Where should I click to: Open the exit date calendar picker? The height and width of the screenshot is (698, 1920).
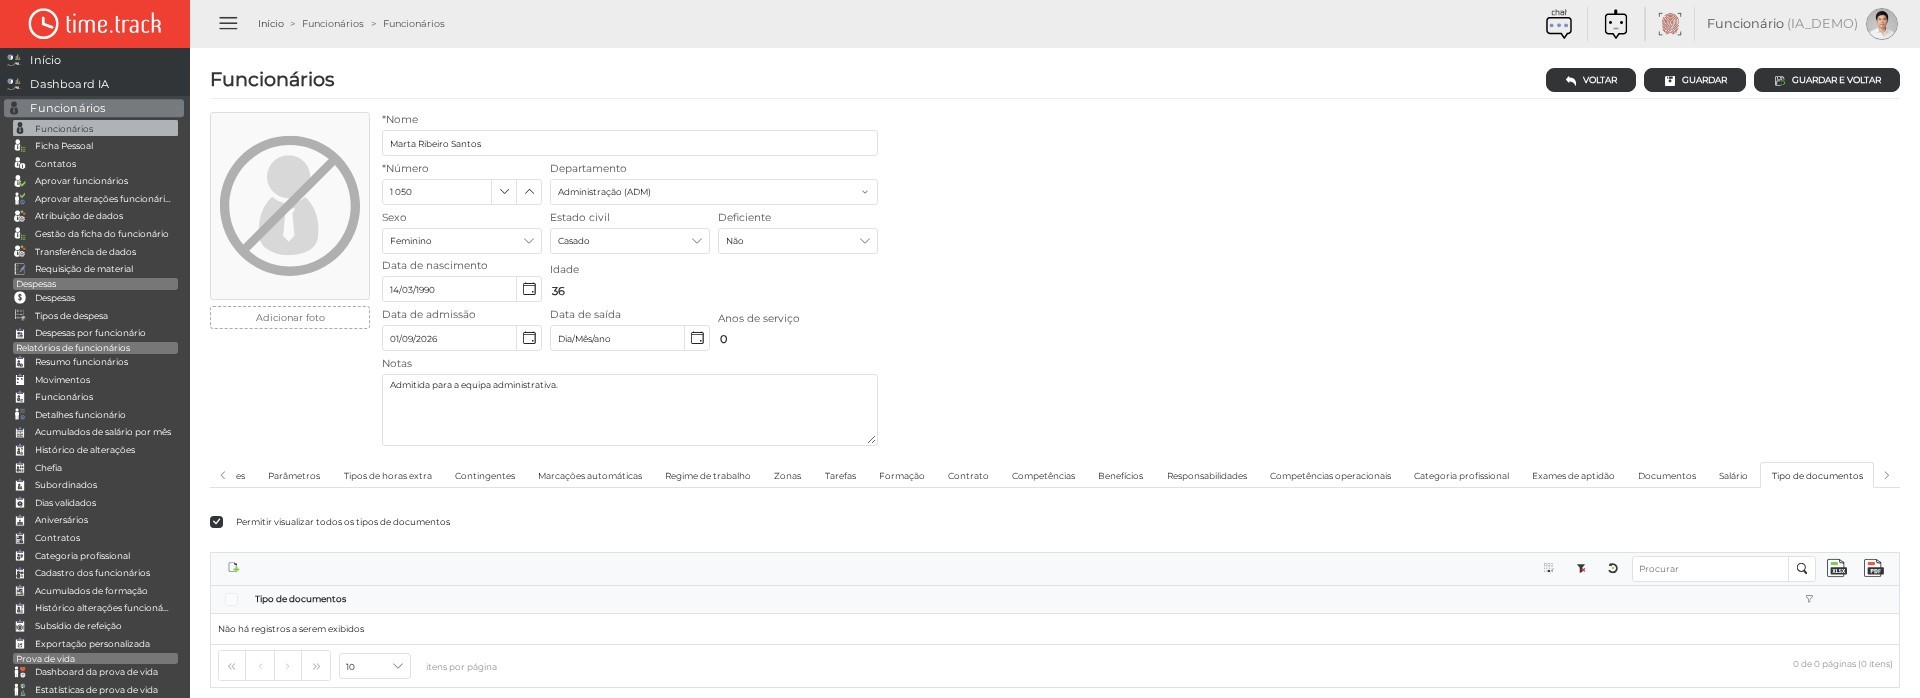(697, 338)
